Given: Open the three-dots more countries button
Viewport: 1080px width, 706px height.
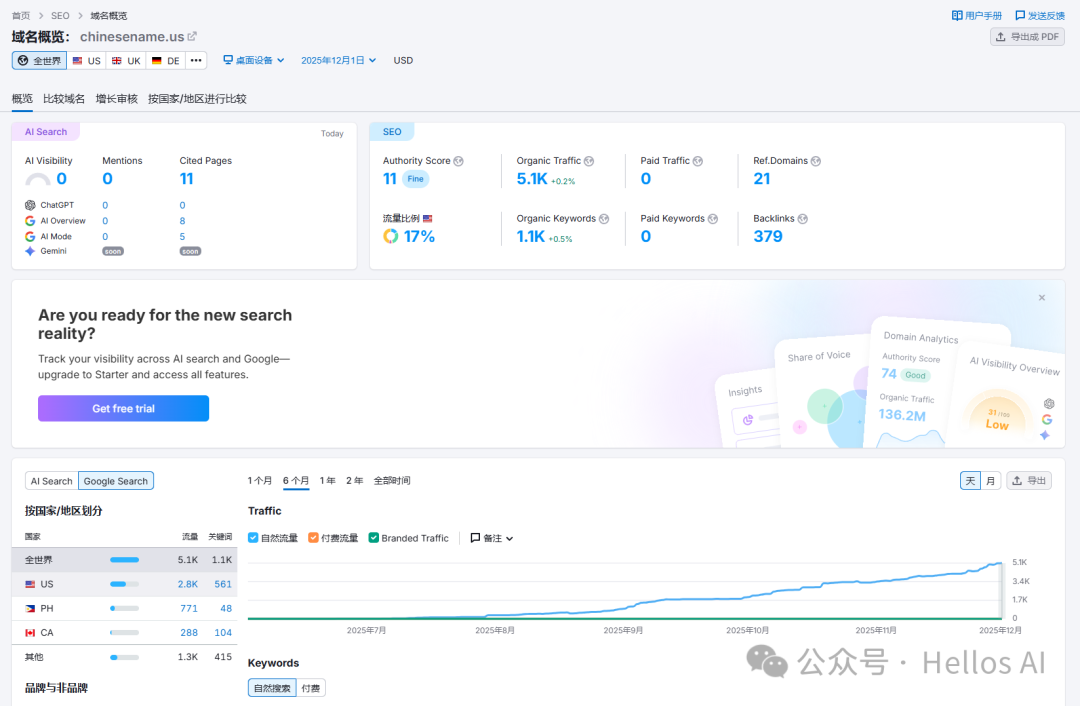Looking at the screenshot, I should [196, 61].
